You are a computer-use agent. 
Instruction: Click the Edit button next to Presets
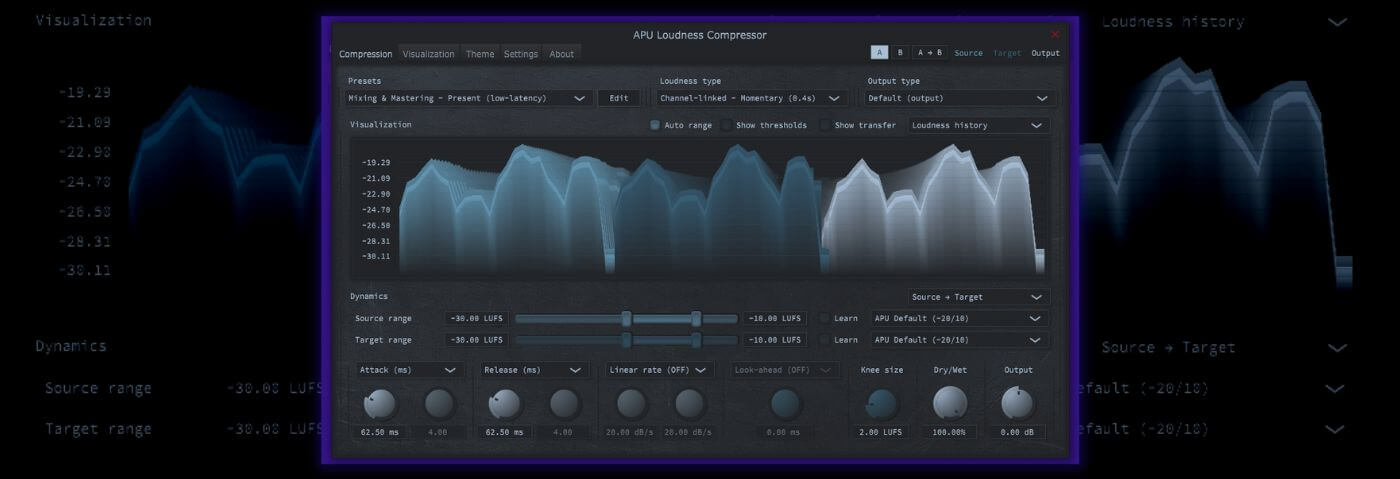[619, 98]
